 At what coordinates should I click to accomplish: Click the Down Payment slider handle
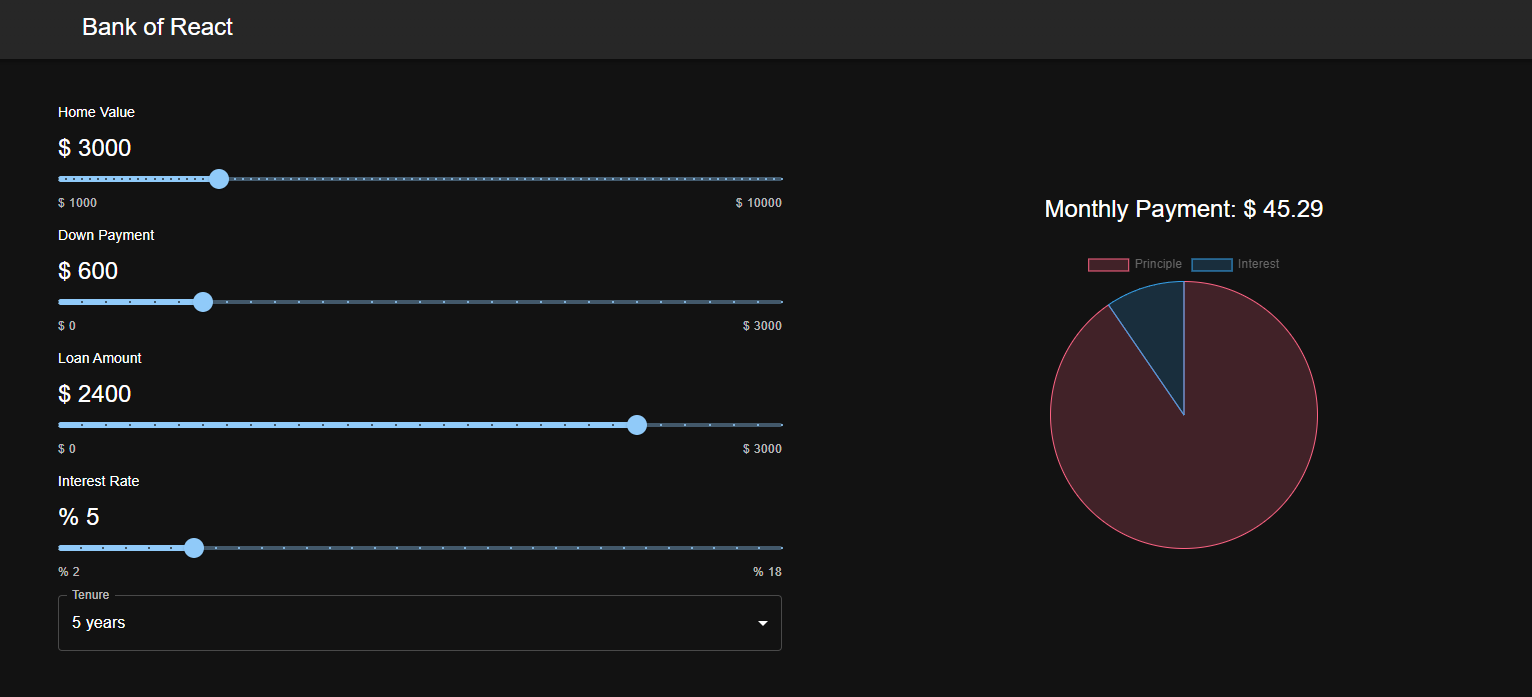203,302
